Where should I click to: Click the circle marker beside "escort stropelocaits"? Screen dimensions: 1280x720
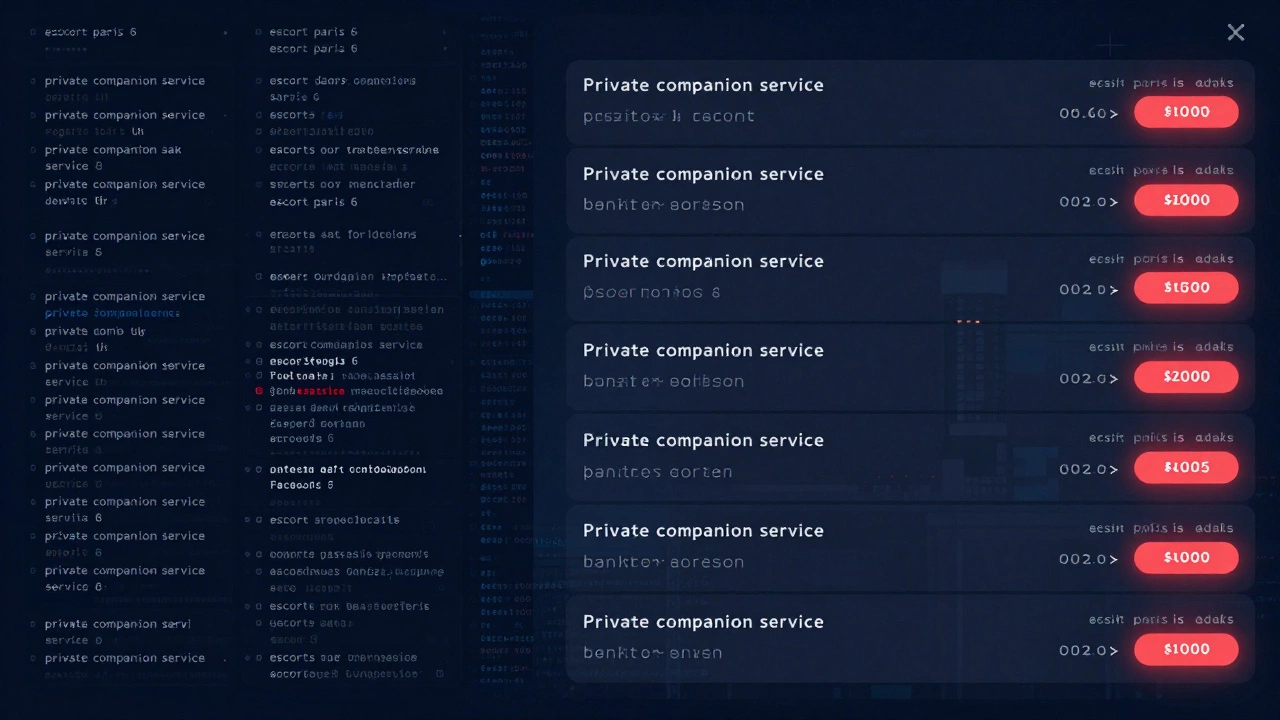point(259,519)
